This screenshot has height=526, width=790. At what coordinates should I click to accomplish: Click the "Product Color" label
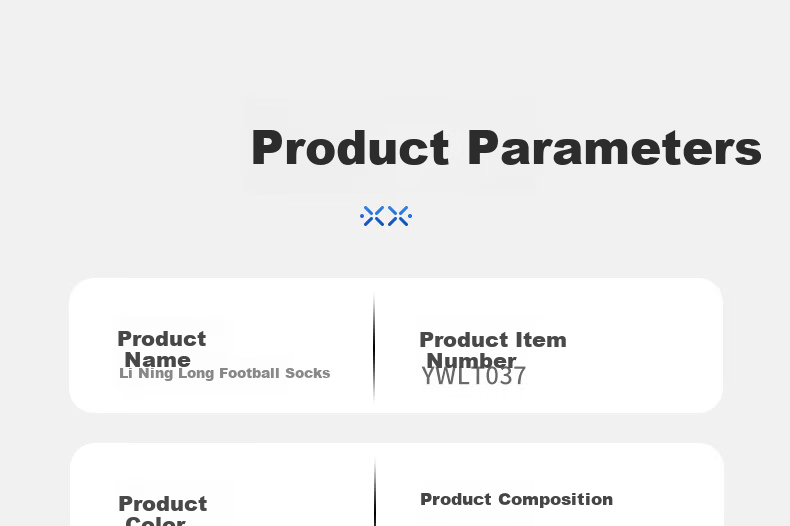(162, 510)
